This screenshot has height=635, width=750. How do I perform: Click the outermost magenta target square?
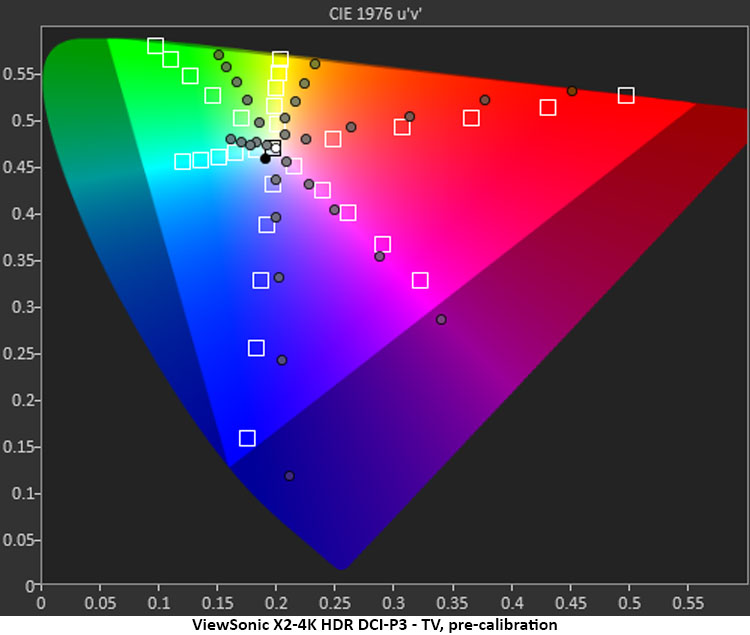pos(420,280)
